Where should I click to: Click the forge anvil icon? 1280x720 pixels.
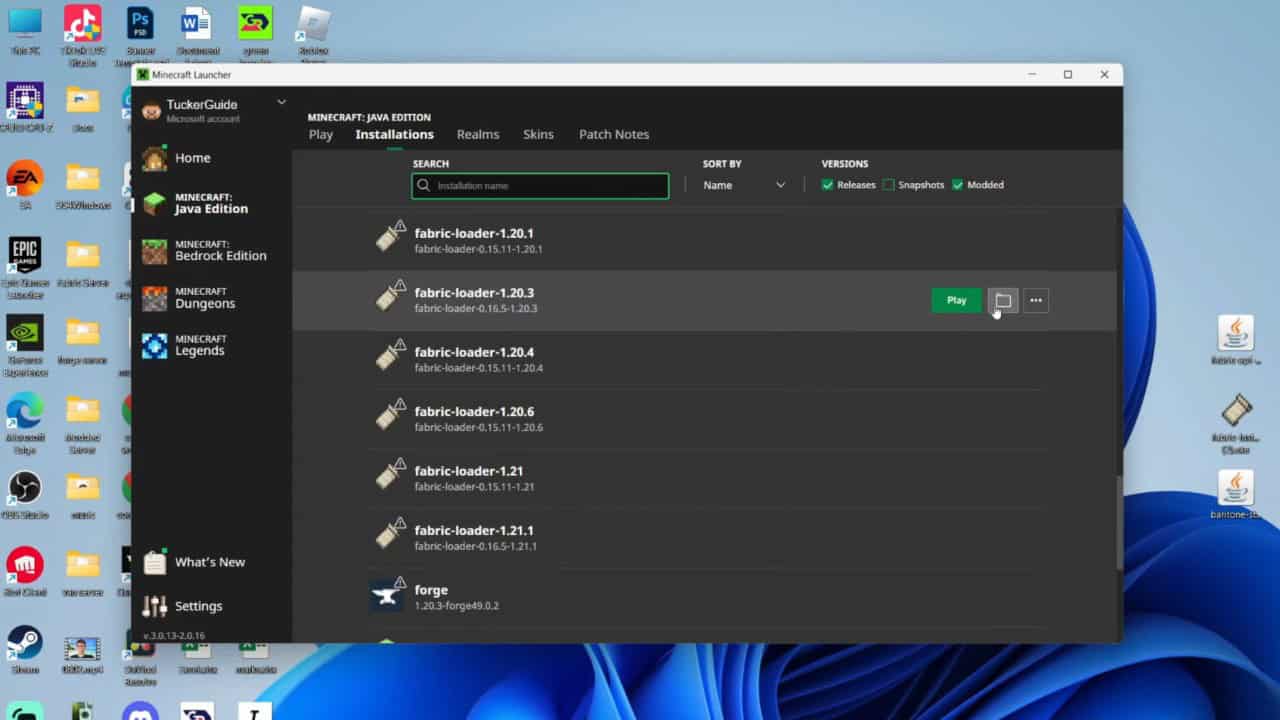coord(388,594)
